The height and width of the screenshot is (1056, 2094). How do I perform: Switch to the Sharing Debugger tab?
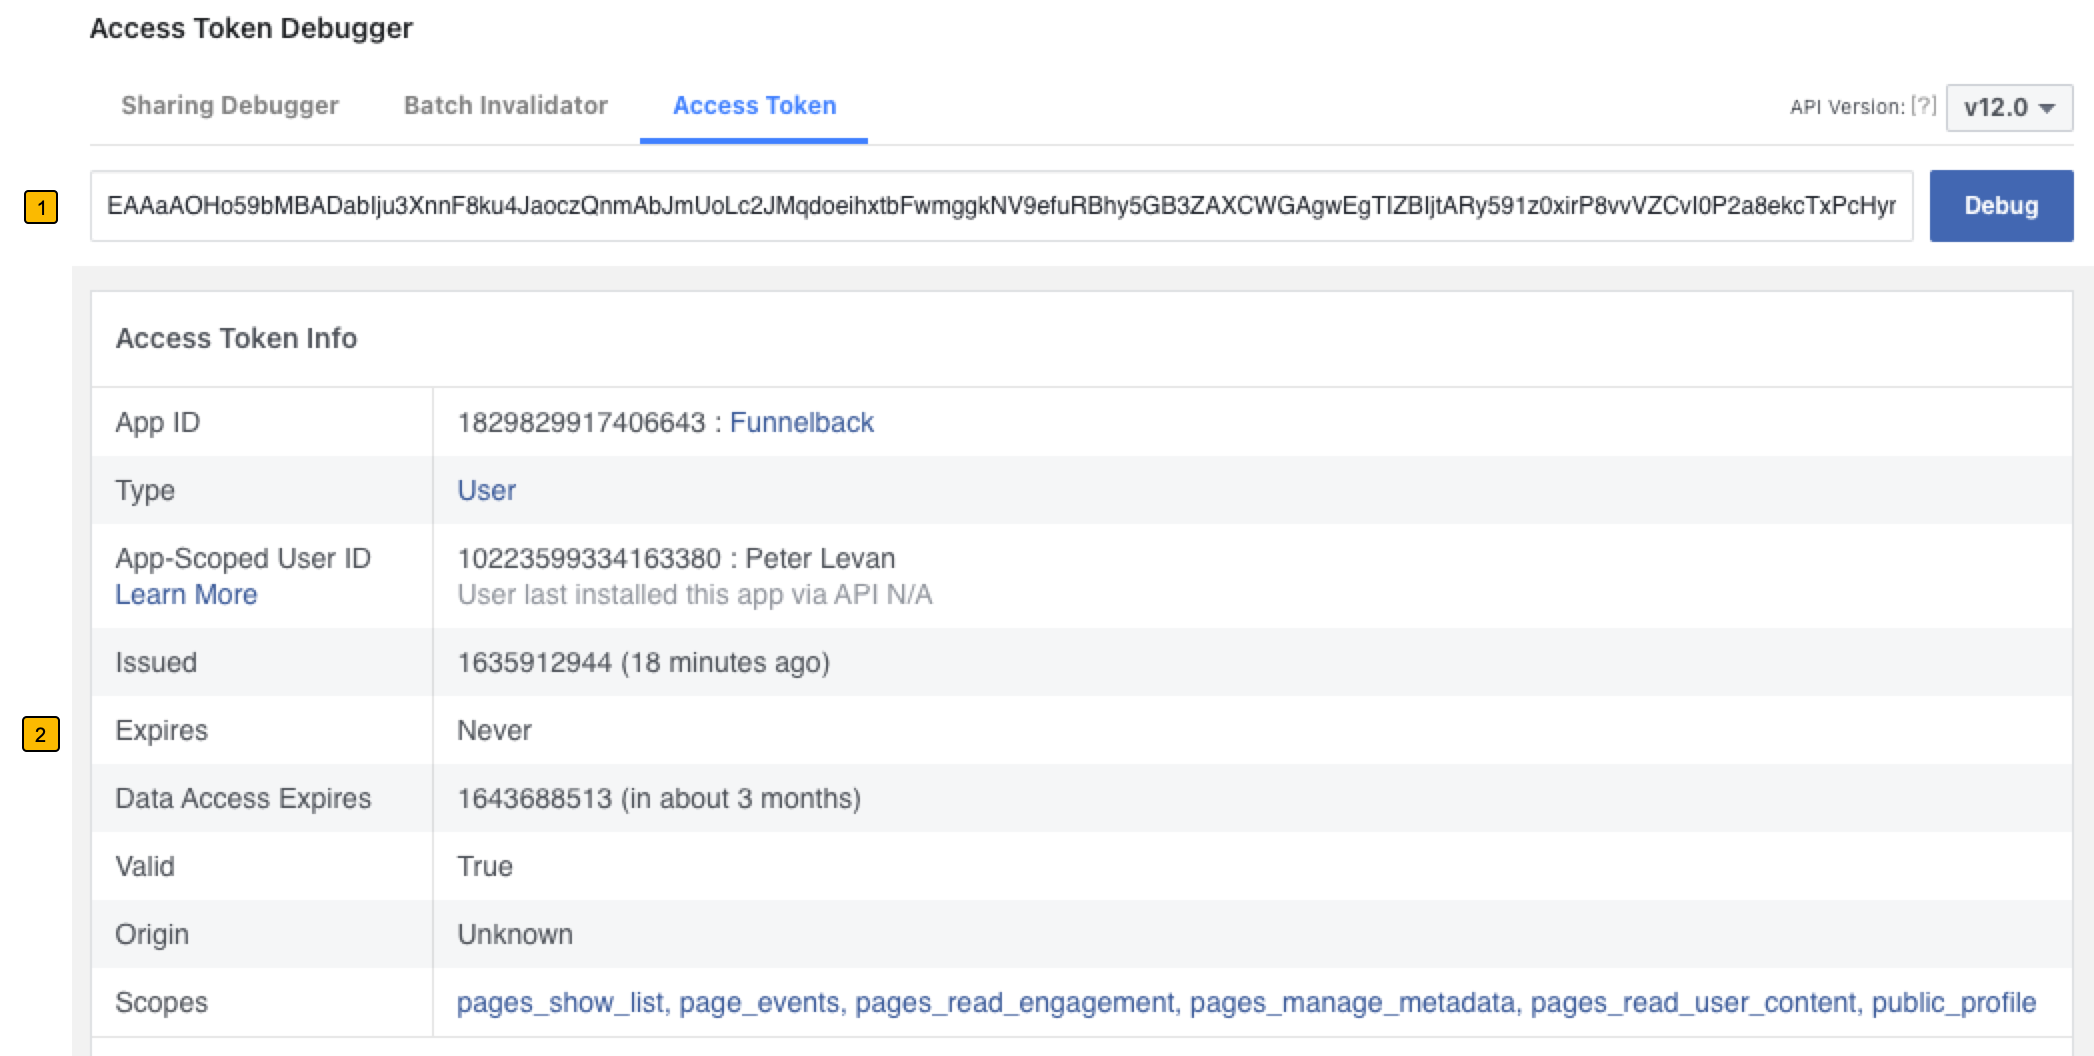point(229,105)
